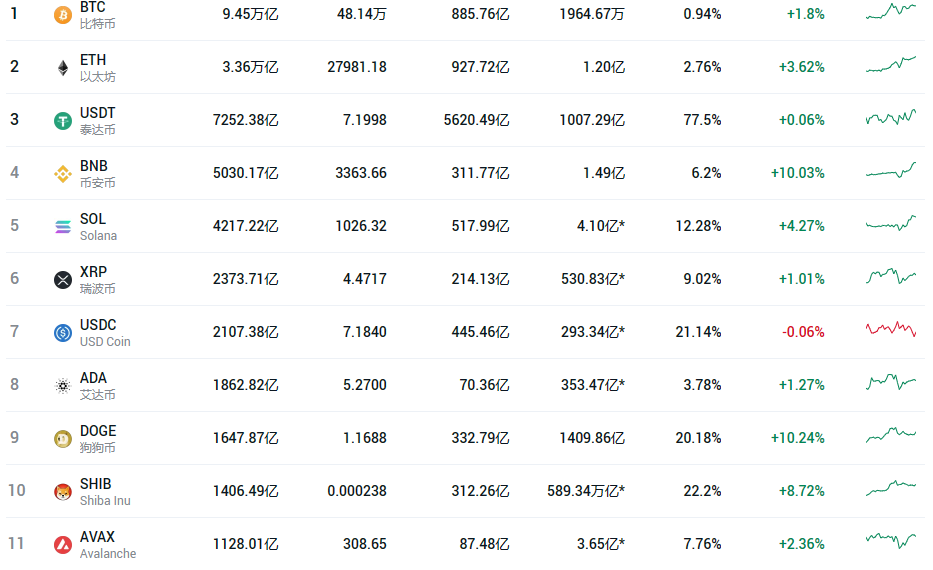933x570 pixels.
Task: Click the red Avalanche logo icon
Action: click(x=62, y=544)
